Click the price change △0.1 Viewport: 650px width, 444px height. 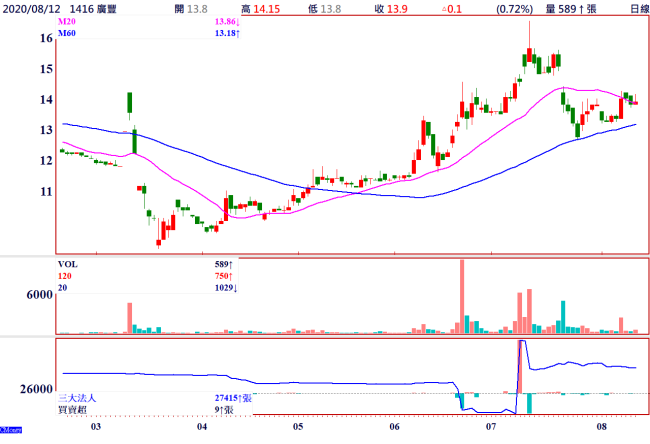coord(452,9)
